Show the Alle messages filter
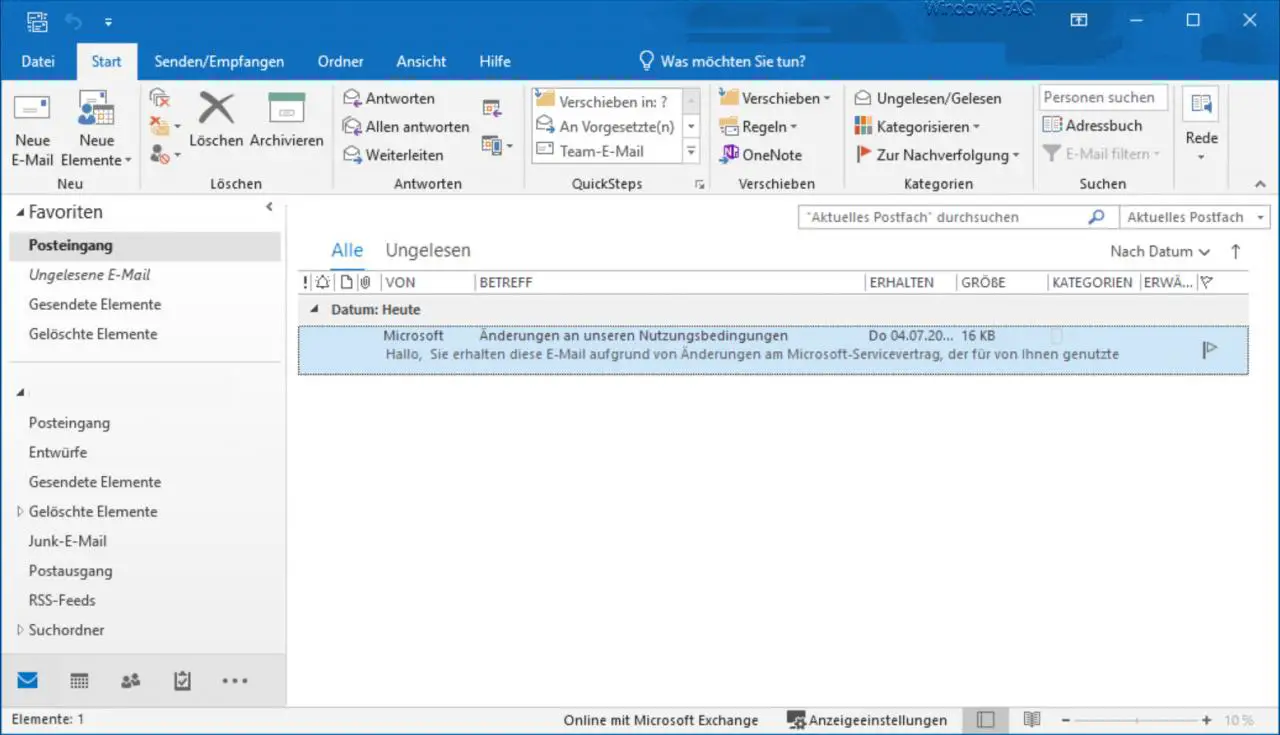This screenshot has width=1280, height=735. click(347, 251)
